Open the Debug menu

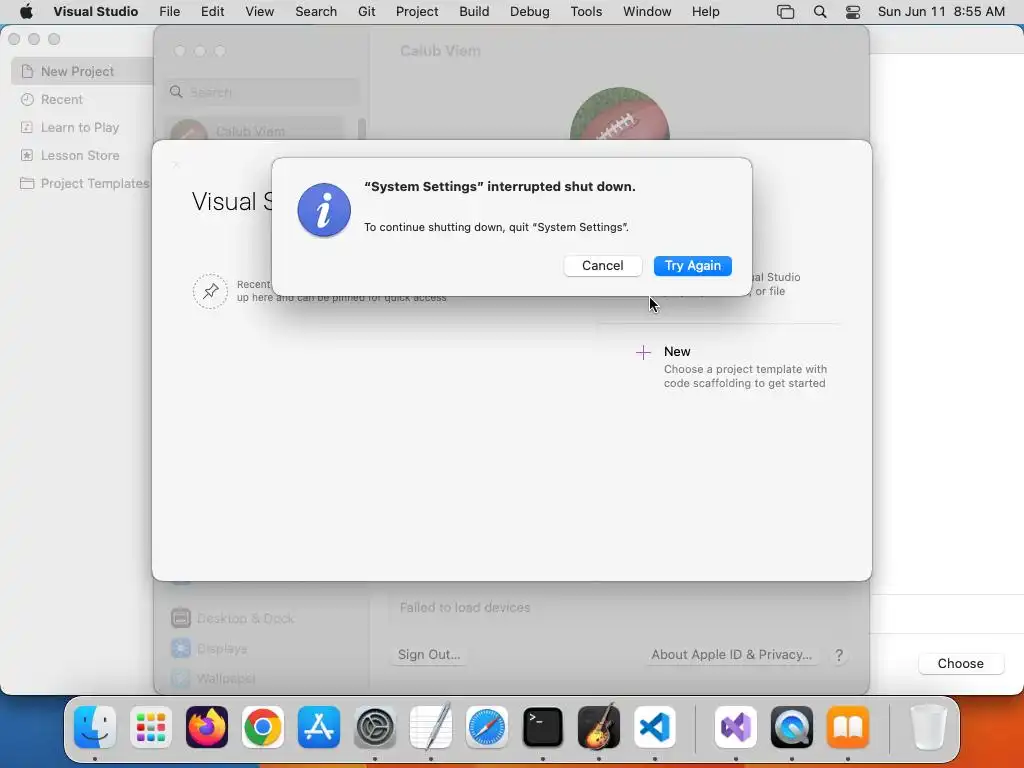[530, 12]
